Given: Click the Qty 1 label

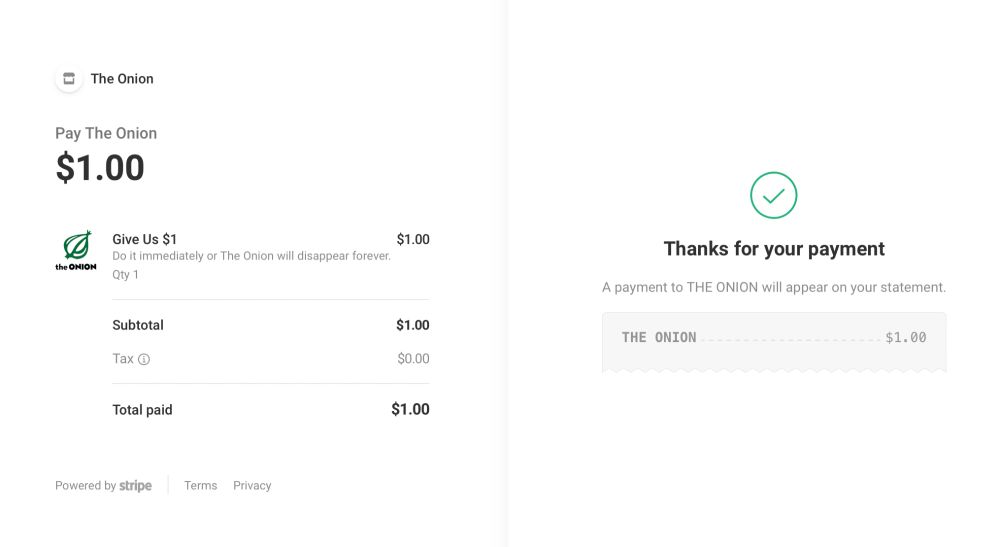Looking at the screenshot, I should click(125, 275).
